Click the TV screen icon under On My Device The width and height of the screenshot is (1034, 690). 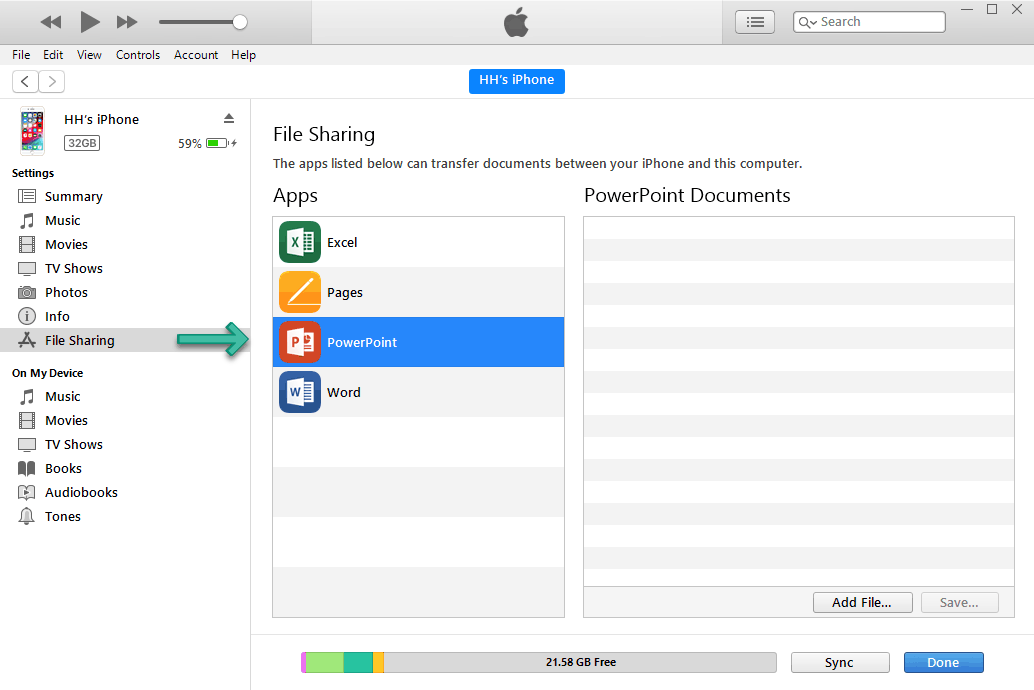[27, 445]
